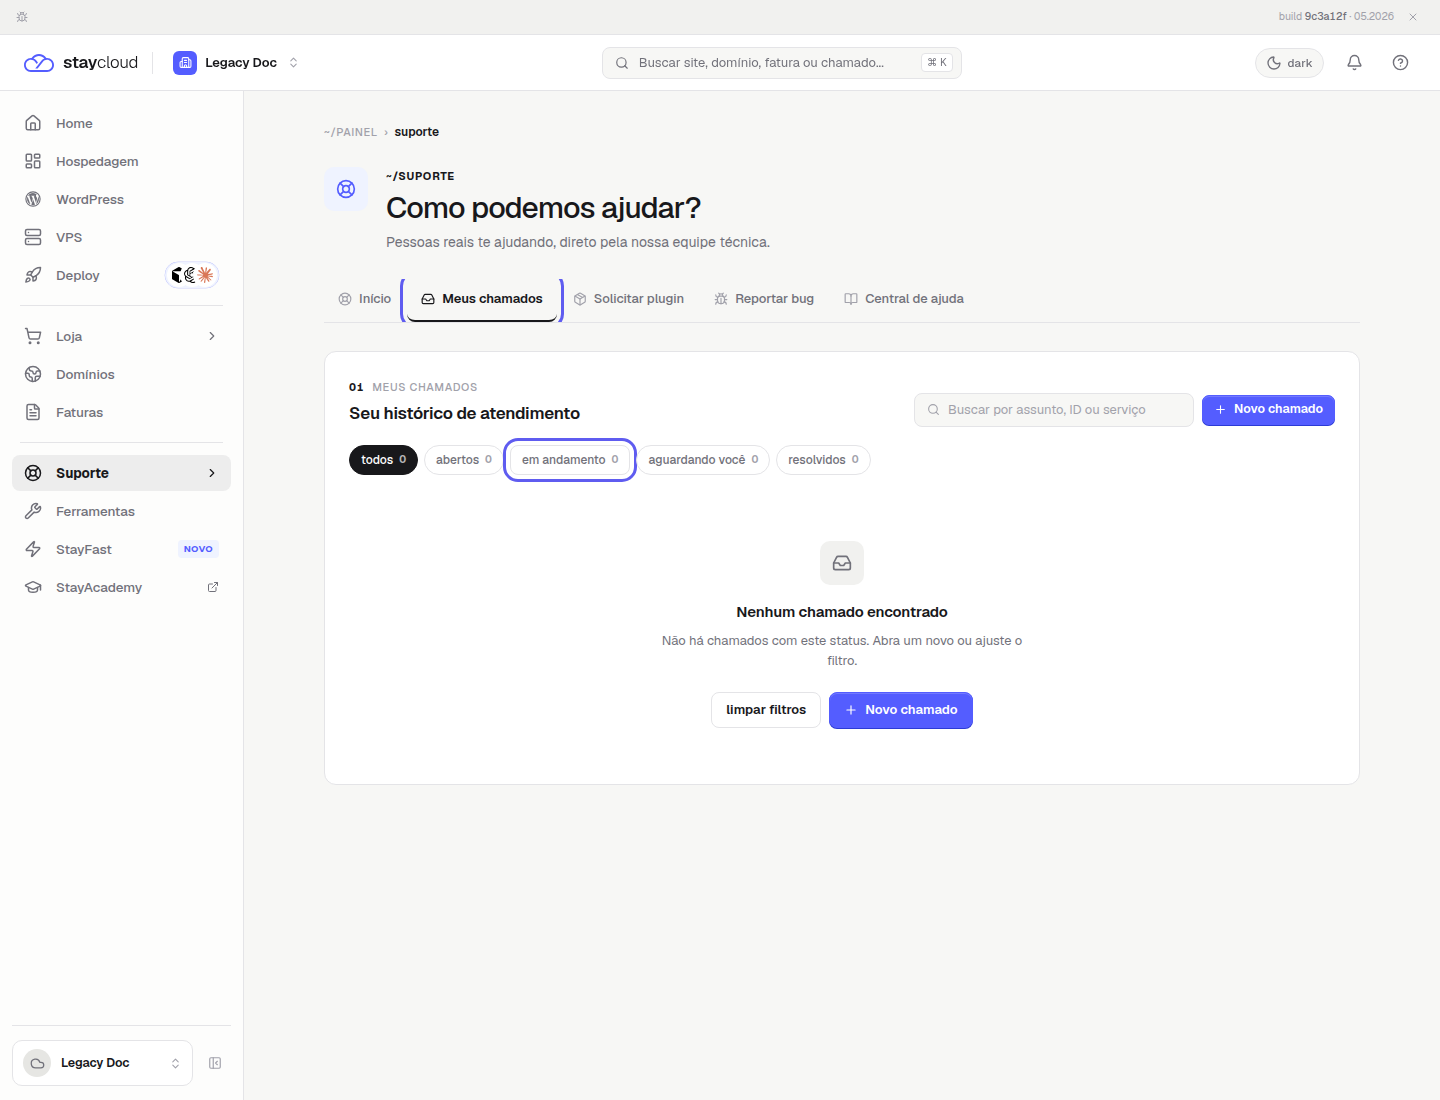This screenshot has width=1440, height=1100.
Task: Click the Deploy framework badges icon
Action: [x=192, y=275]
